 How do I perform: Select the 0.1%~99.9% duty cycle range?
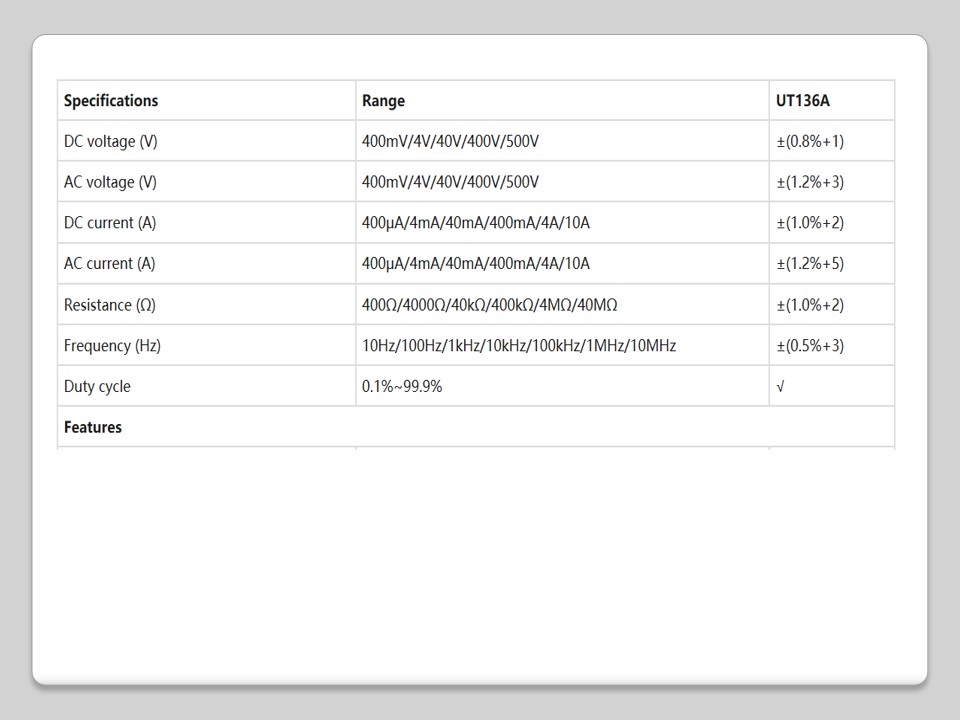click(402, 387)
